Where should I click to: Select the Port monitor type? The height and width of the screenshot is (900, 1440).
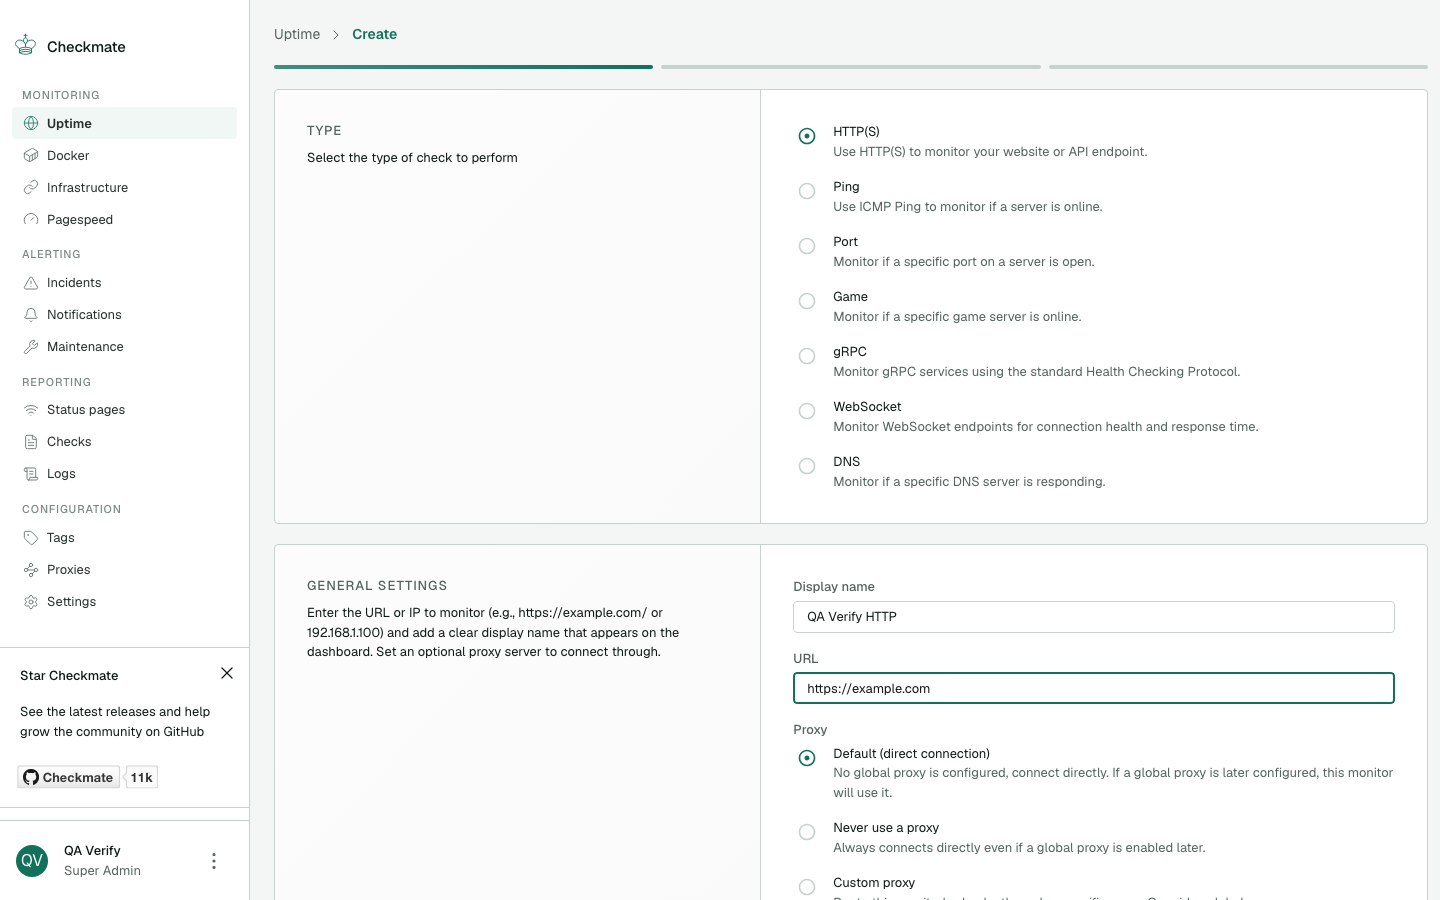tap(807, 246)
